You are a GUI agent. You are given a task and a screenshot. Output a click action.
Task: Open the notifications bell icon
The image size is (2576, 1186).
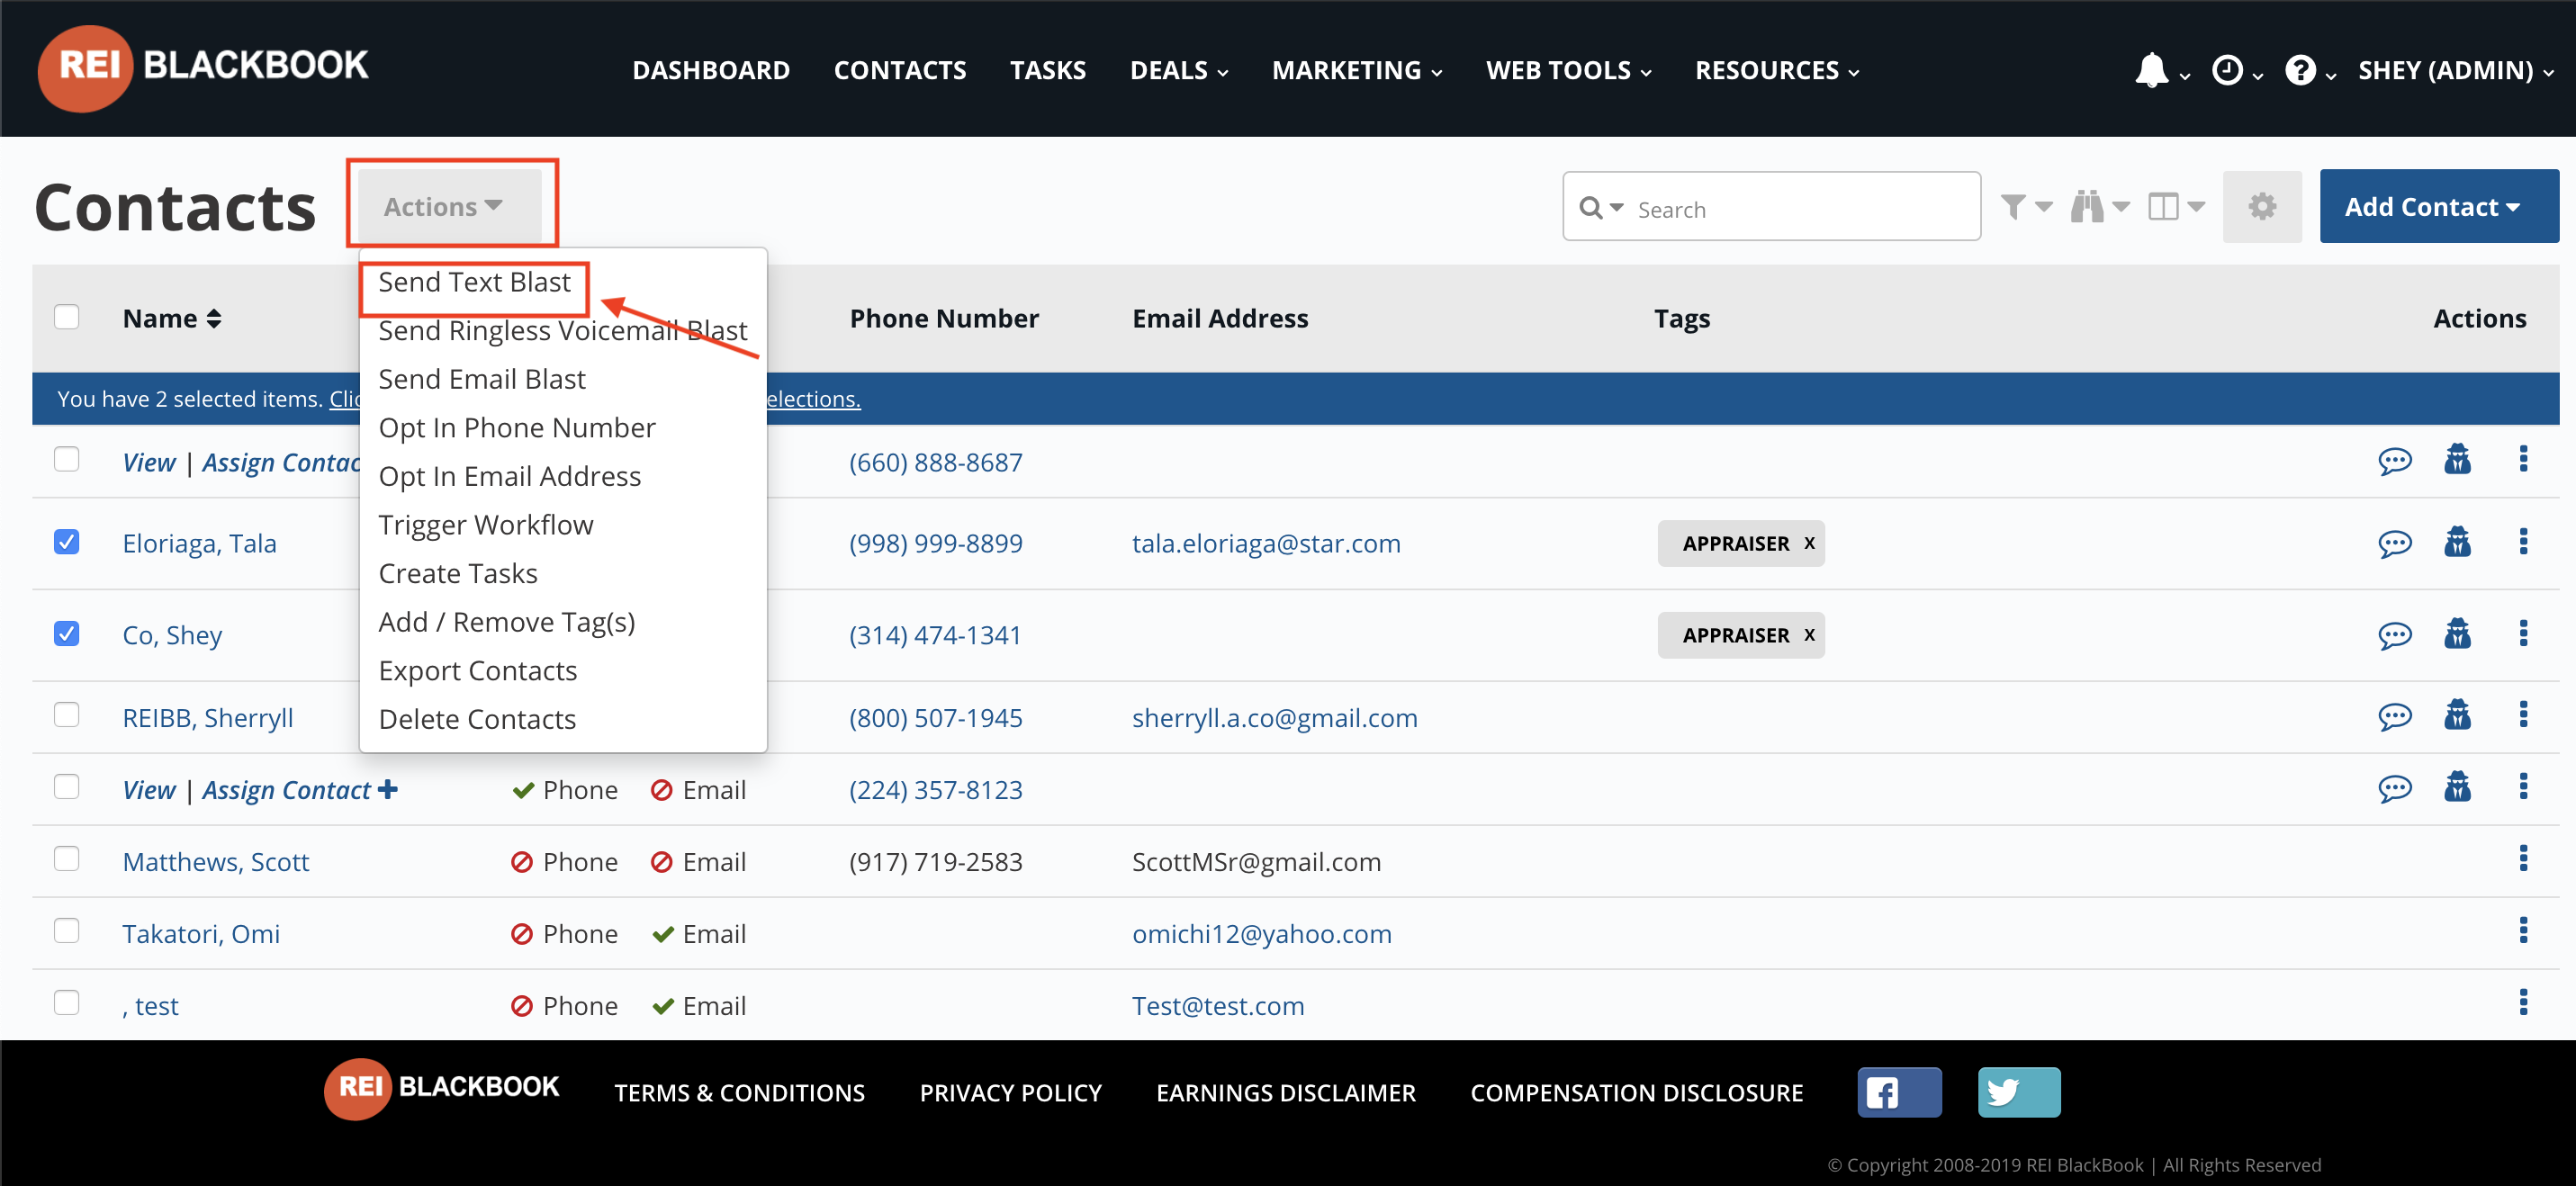pyautogui.click(x=2152, y=71)
